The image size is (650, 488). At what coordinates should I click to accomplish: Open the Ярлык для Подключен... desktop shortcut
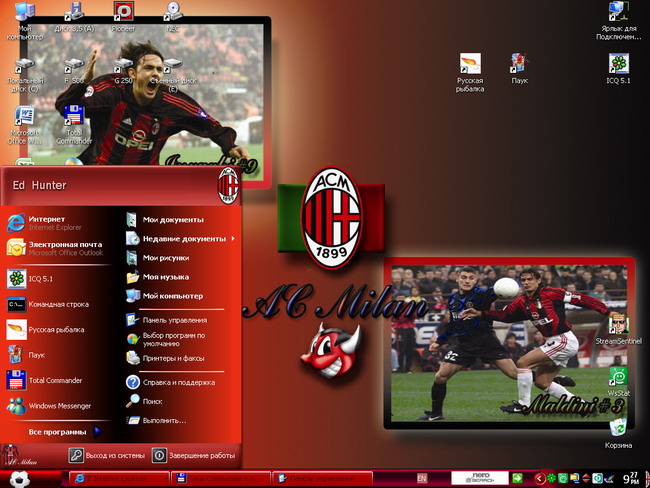(618, 21)
